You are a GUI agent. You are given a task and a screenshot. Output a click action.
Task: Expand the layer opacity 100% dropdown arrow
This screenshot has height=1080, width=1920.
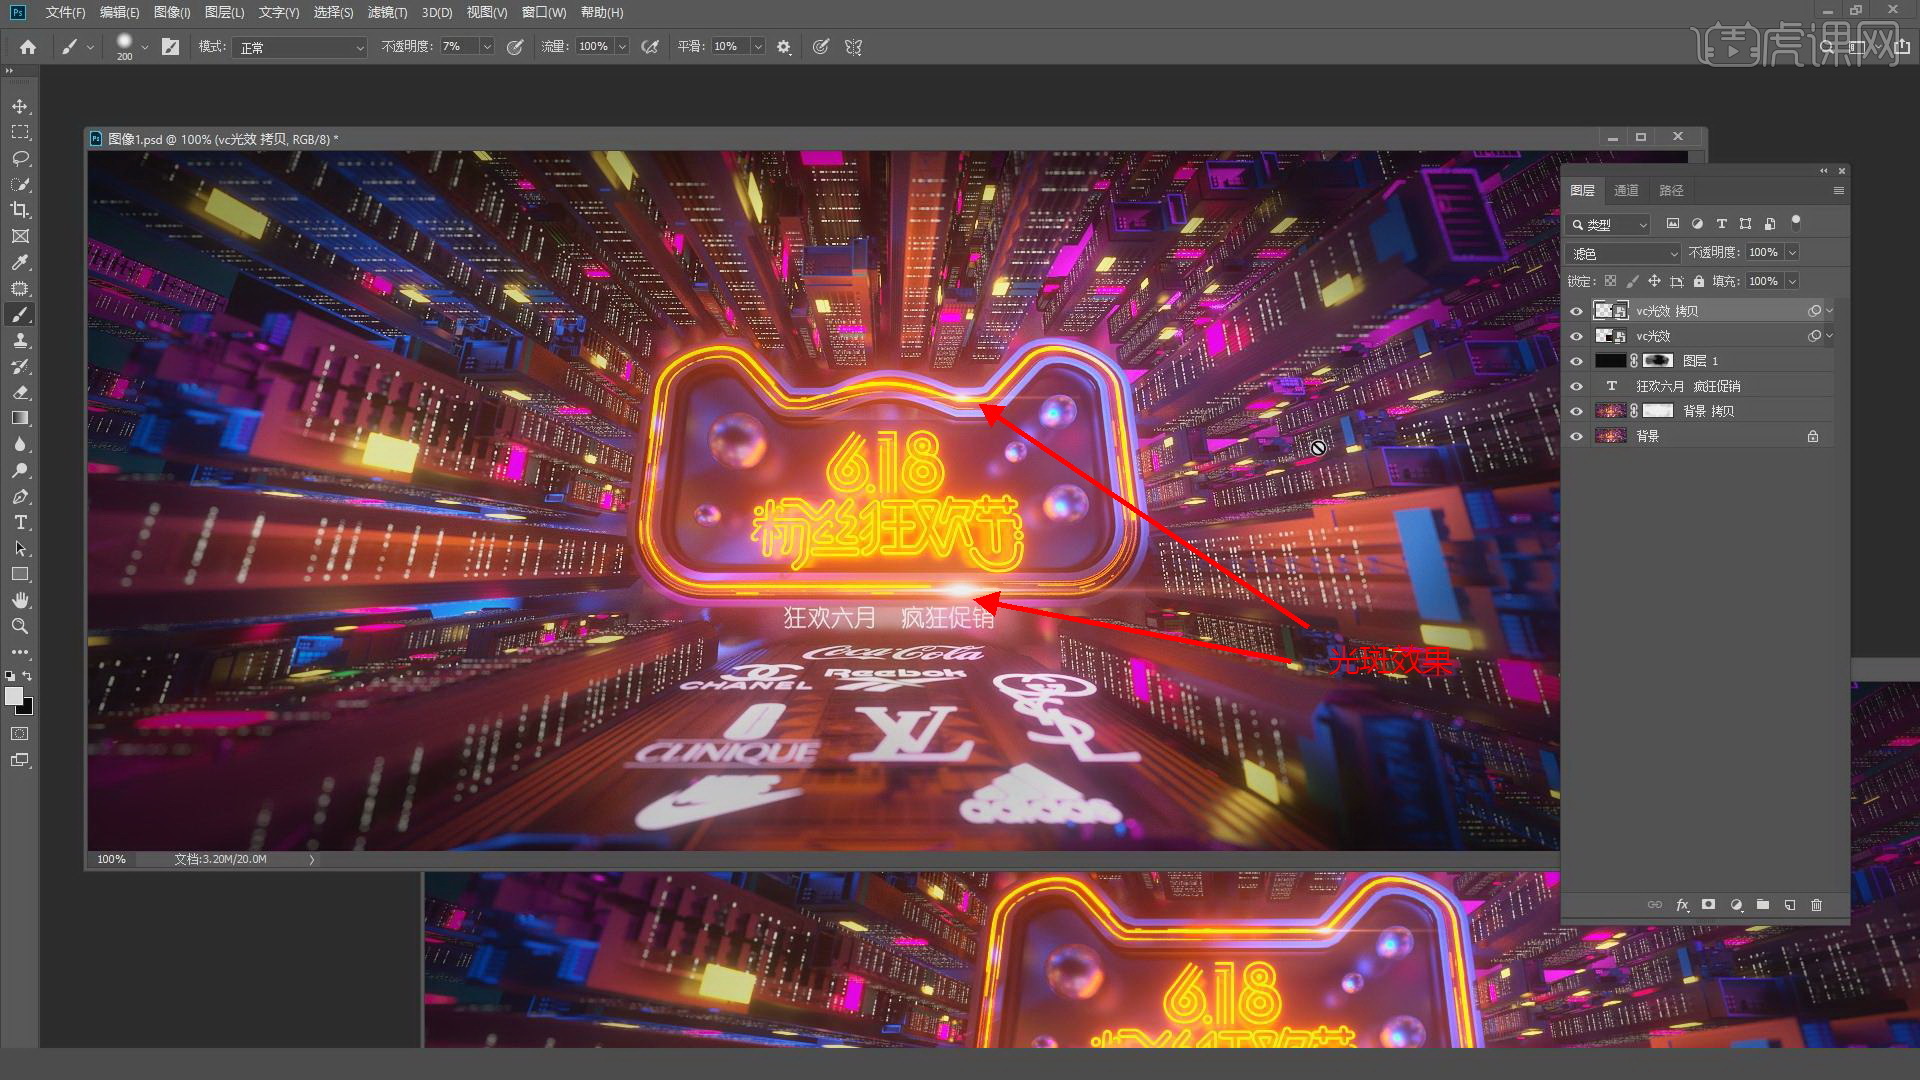1792,253
